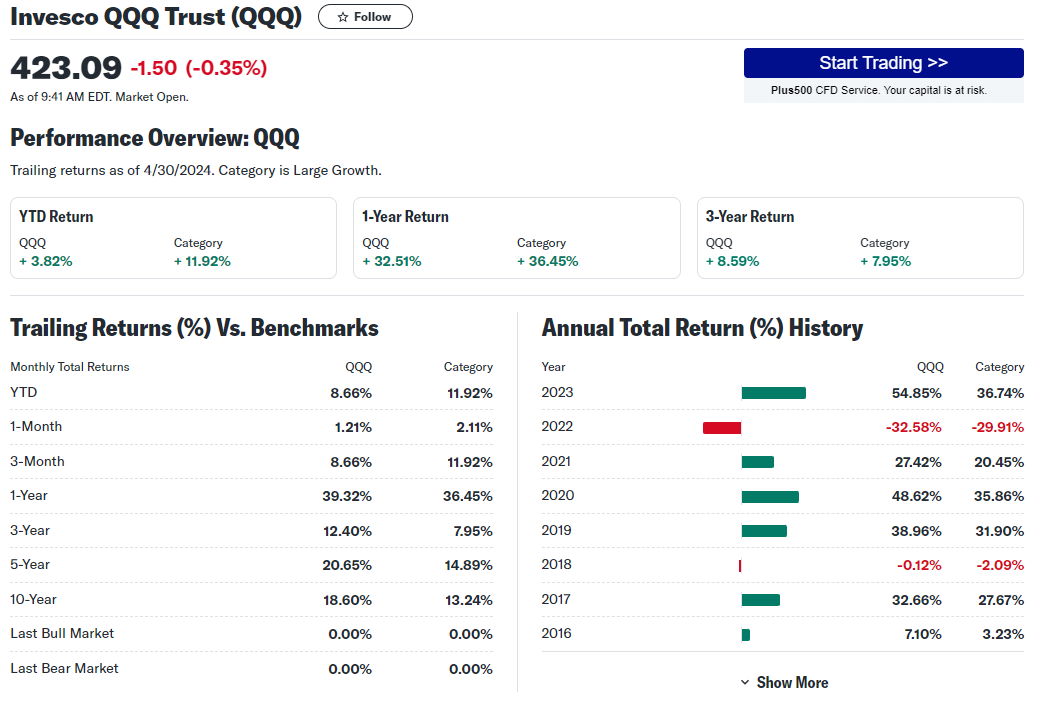Click the red bar for year 2022

tap(722, 428)
